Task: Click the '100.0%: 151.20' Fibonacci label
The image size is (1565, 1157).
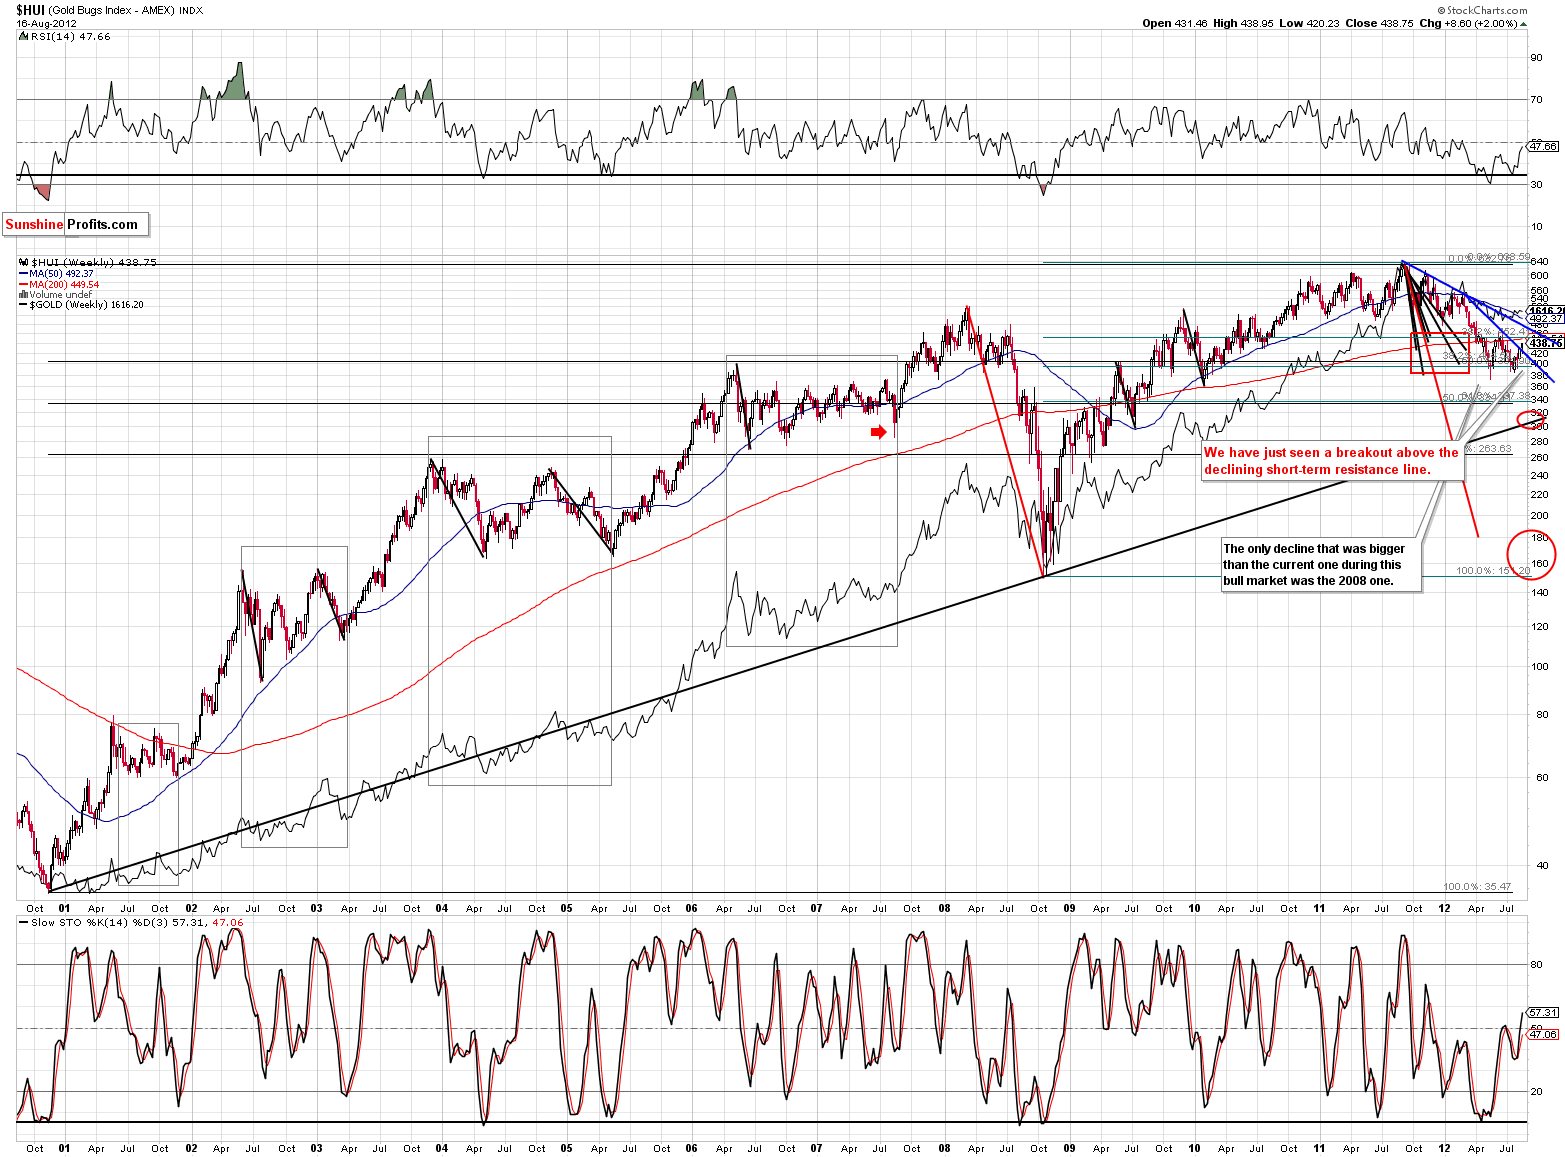Action: pyautogui.click(x=1493, y=571)
